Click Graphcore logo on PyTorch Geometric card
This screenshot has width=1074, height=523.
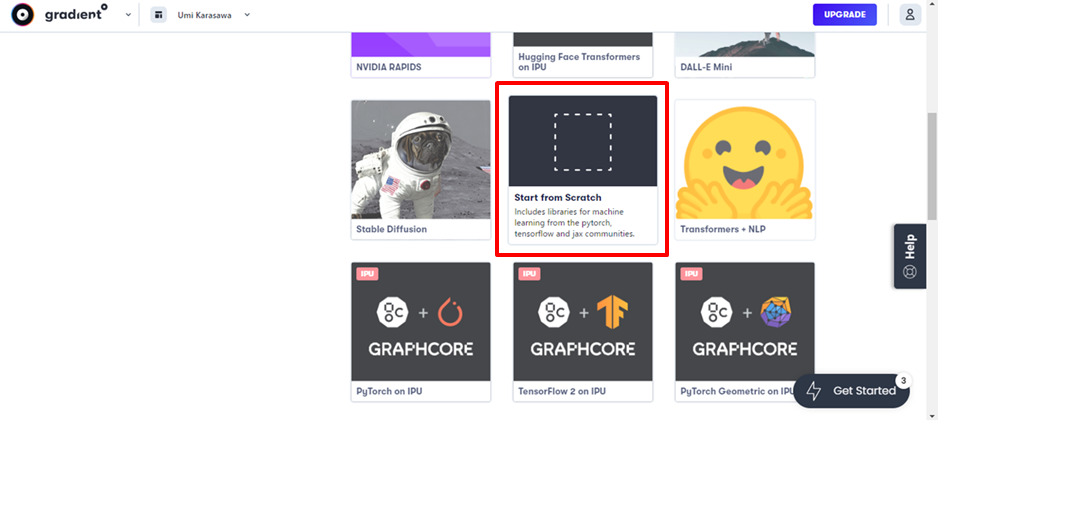pos(715,313)
